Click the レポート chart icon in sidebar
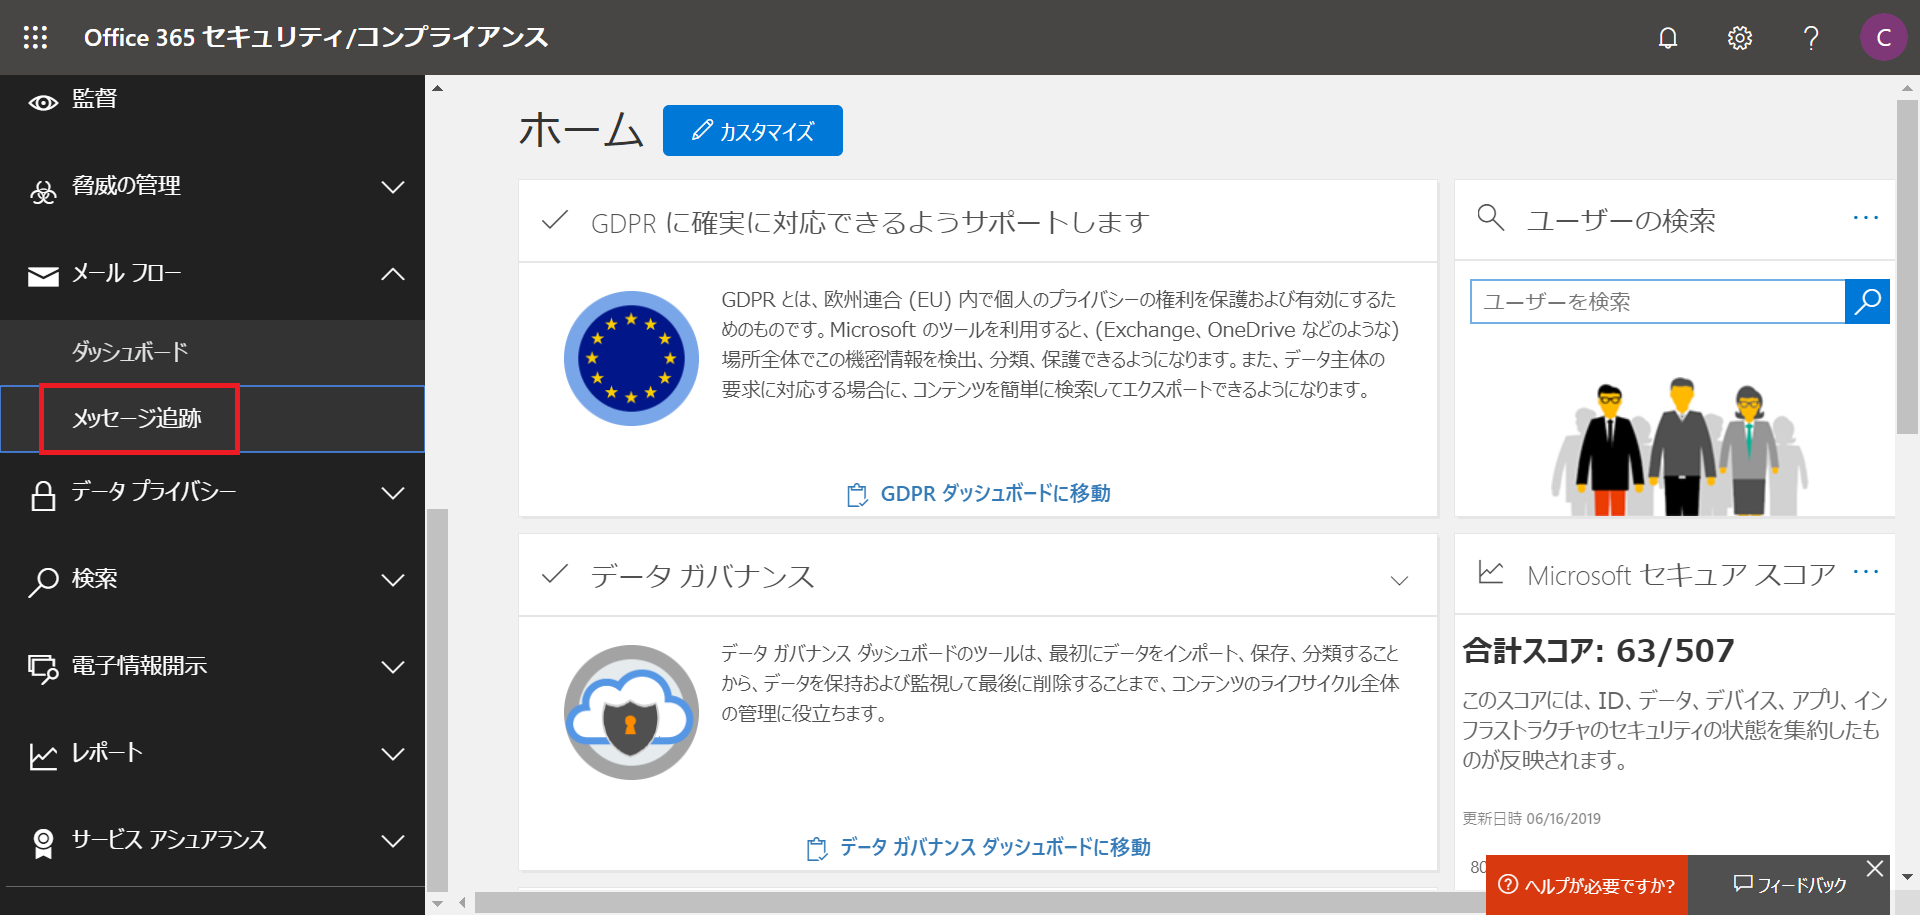This screenshot has height=915, width=1920. 43,757
